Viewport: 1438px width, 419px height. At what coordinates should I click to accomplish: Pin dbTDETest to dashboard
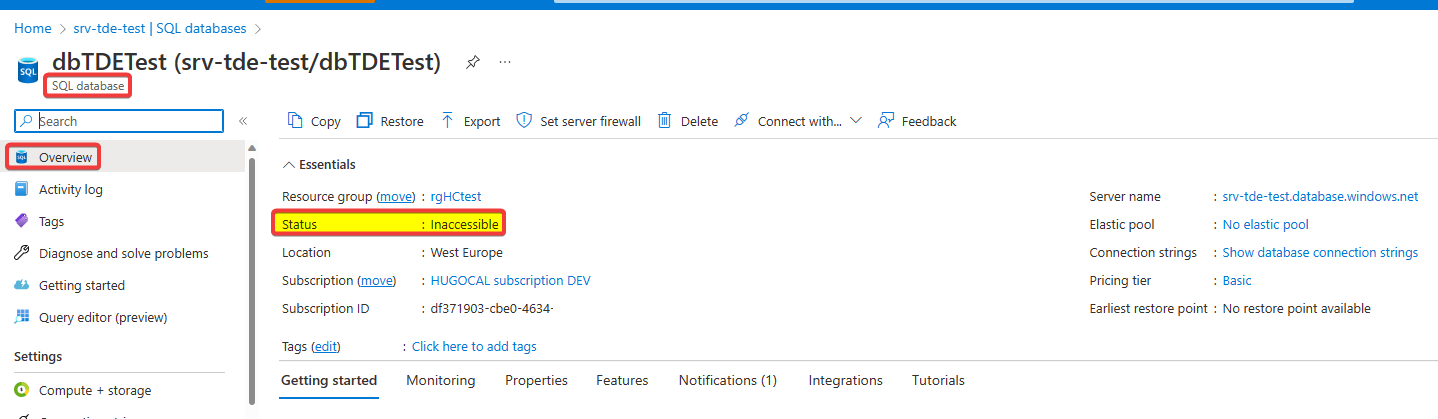click(472, 62)
